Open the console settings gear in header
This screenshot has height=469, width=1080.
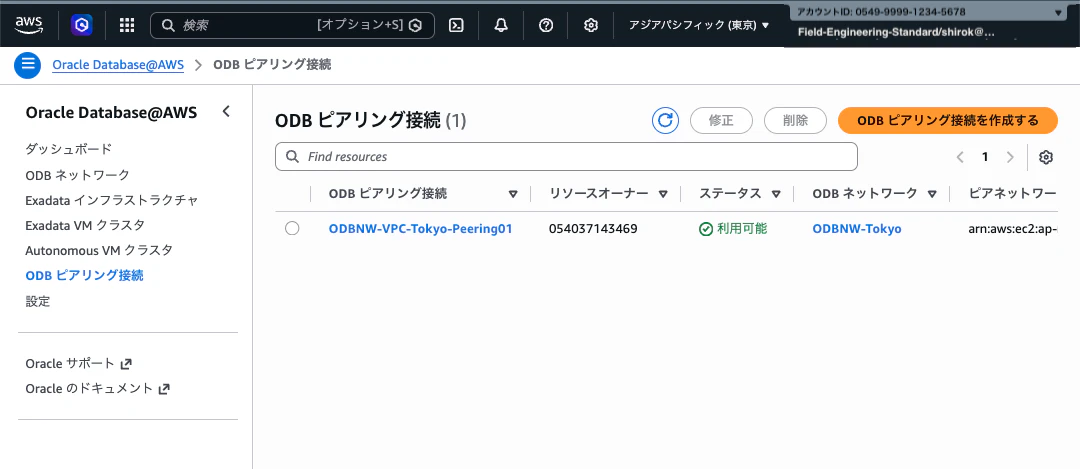[x=590, y=25]
